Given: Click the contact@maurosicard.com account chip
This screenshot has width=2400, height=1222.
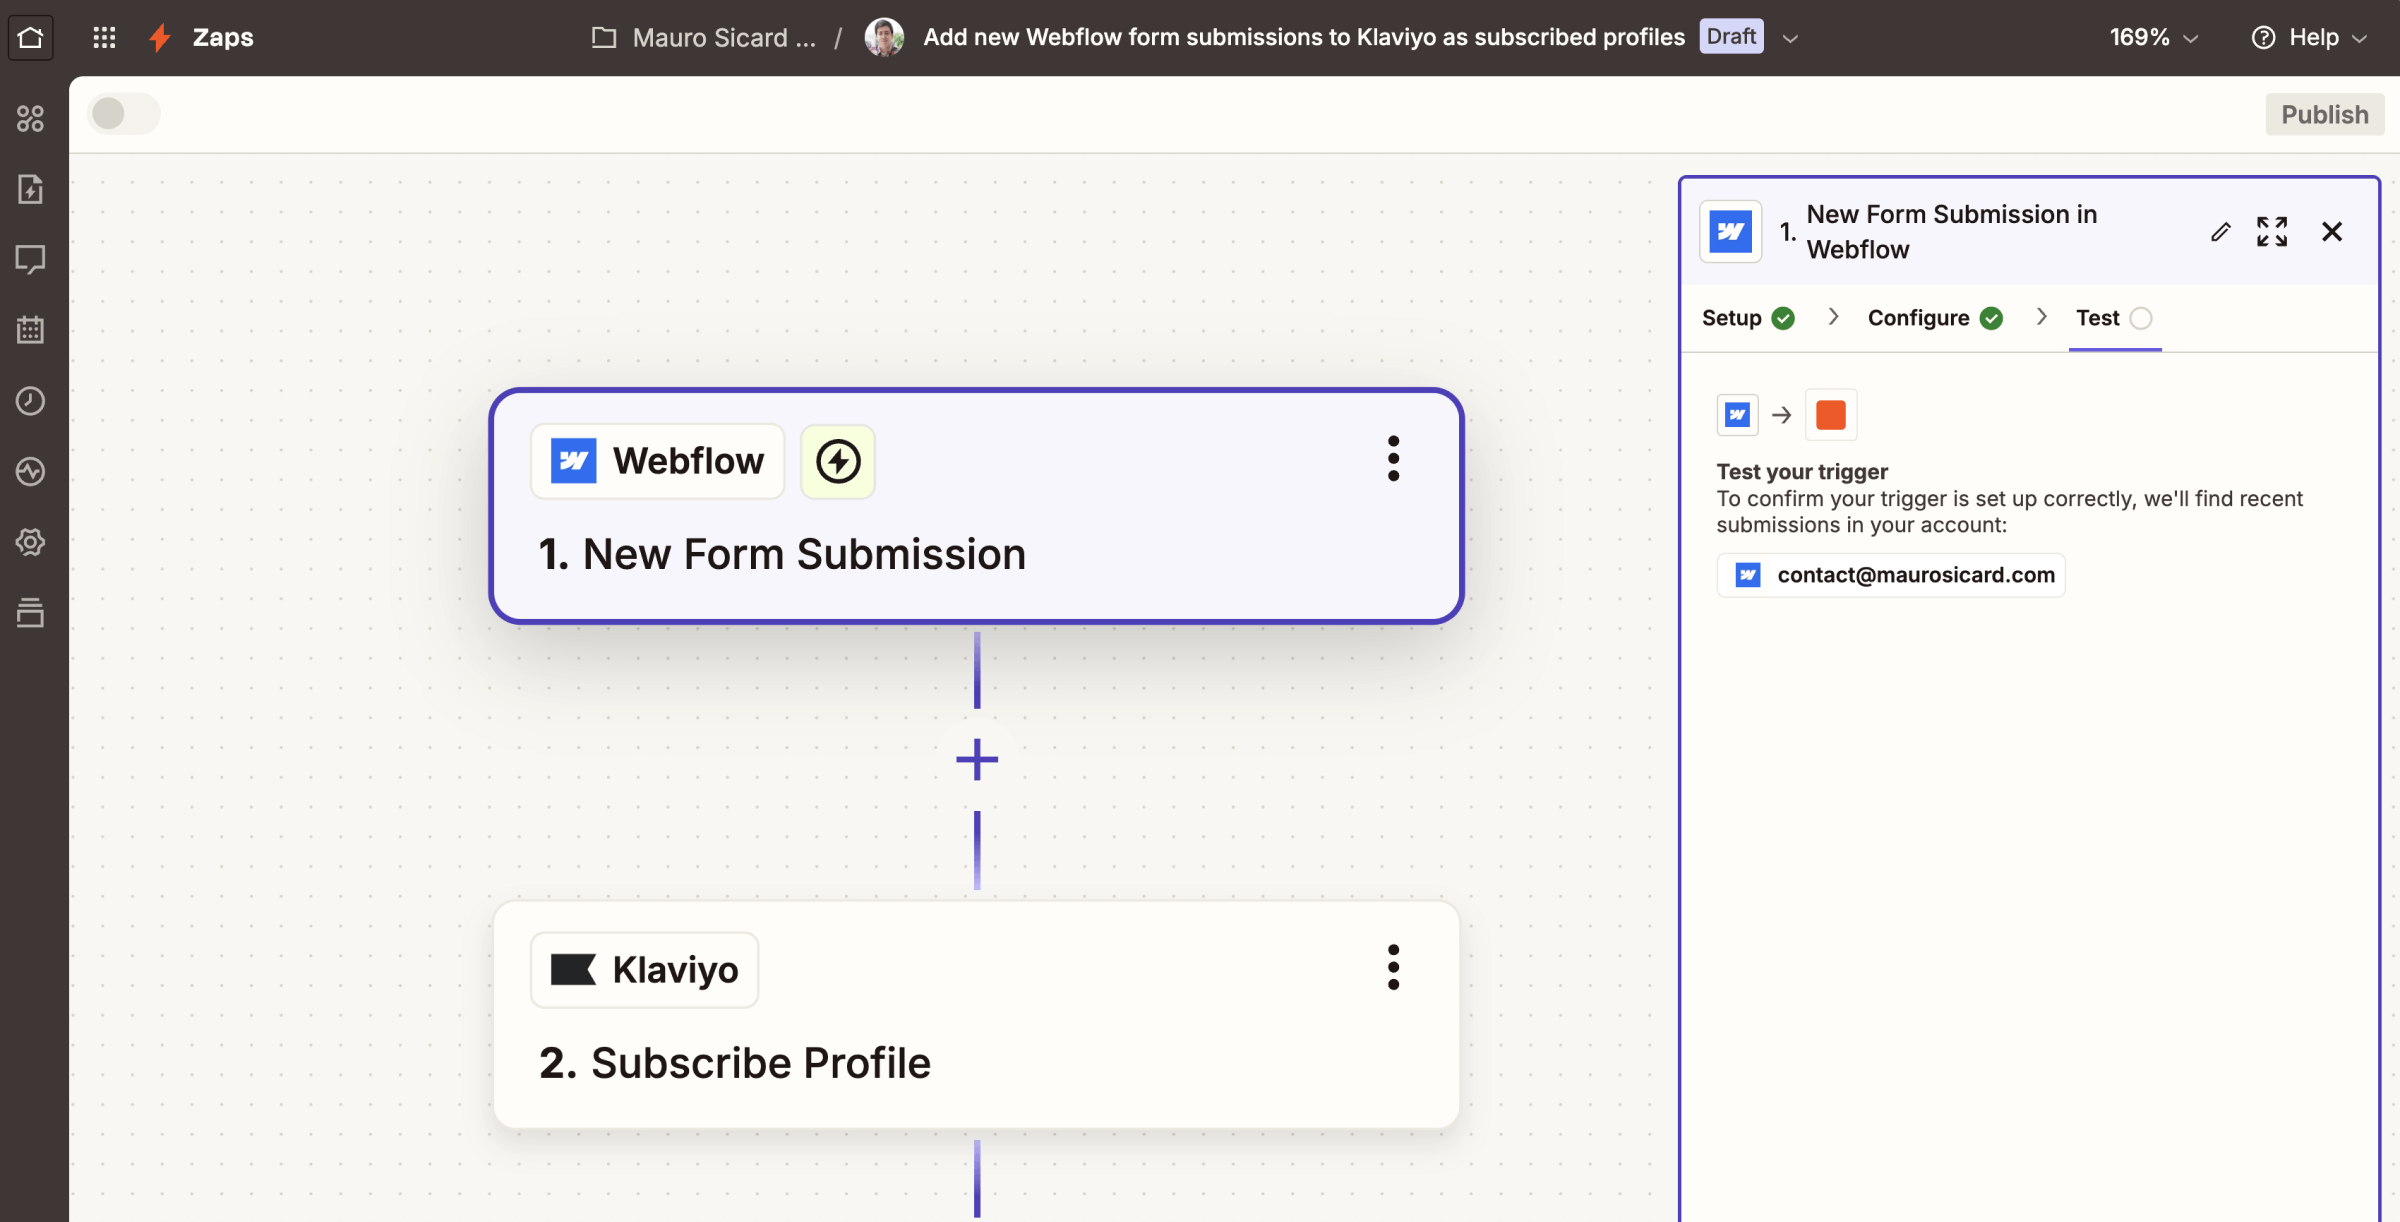Looking at the screenshot, I should tap(1891, 575).
